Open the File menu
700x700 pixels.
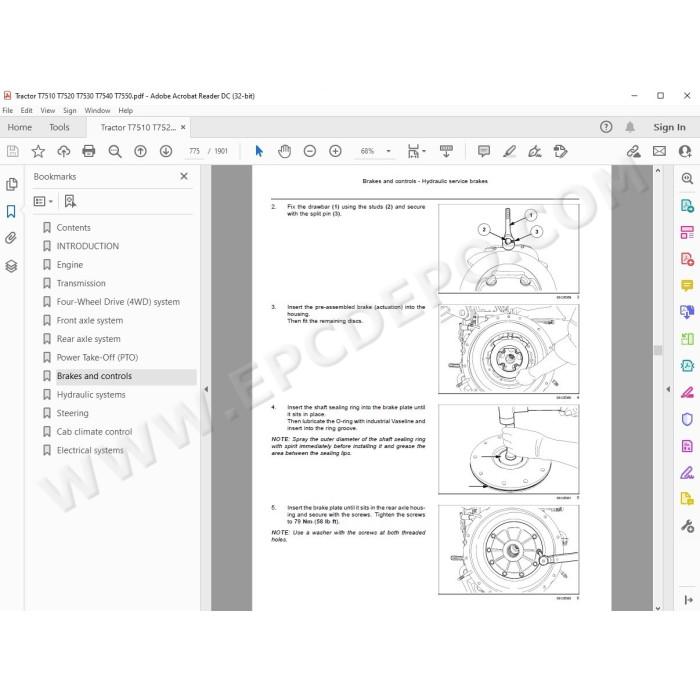pyautogui.click(x=8, y=110)
